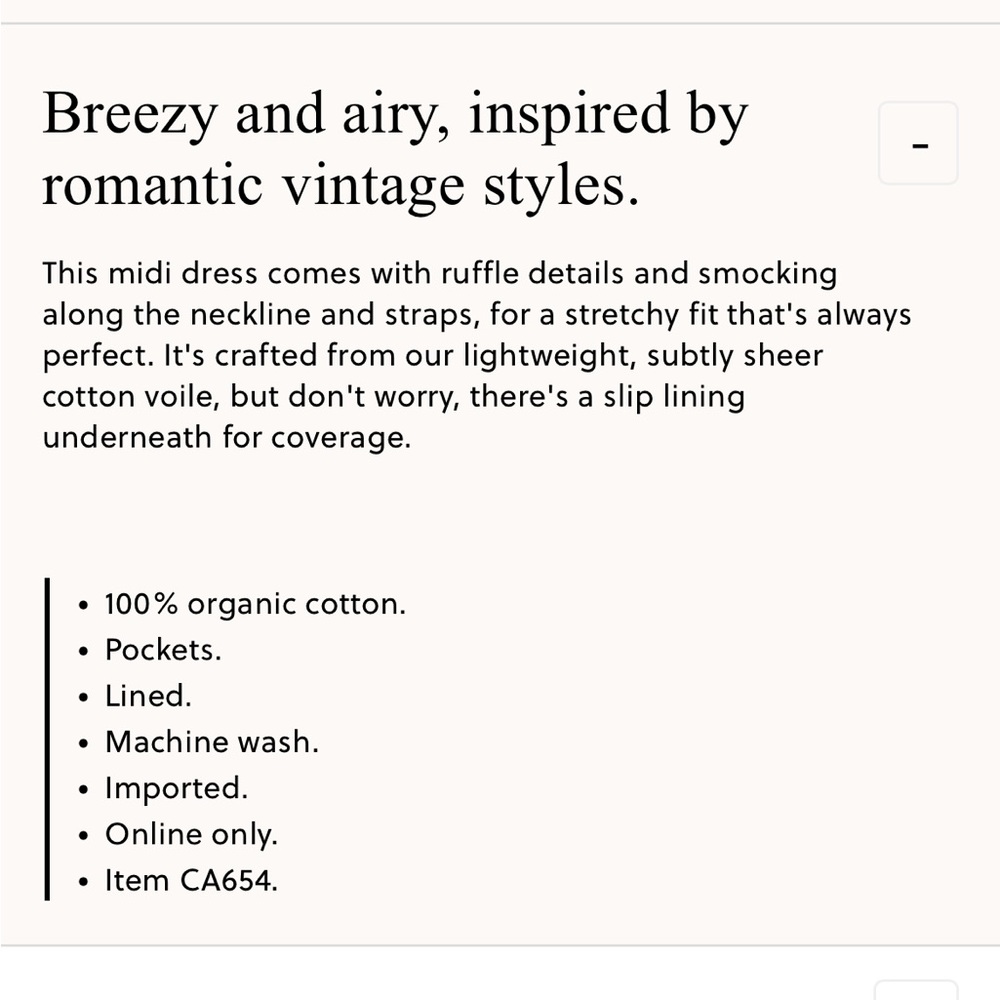Expand the next section below the divider

916,990
